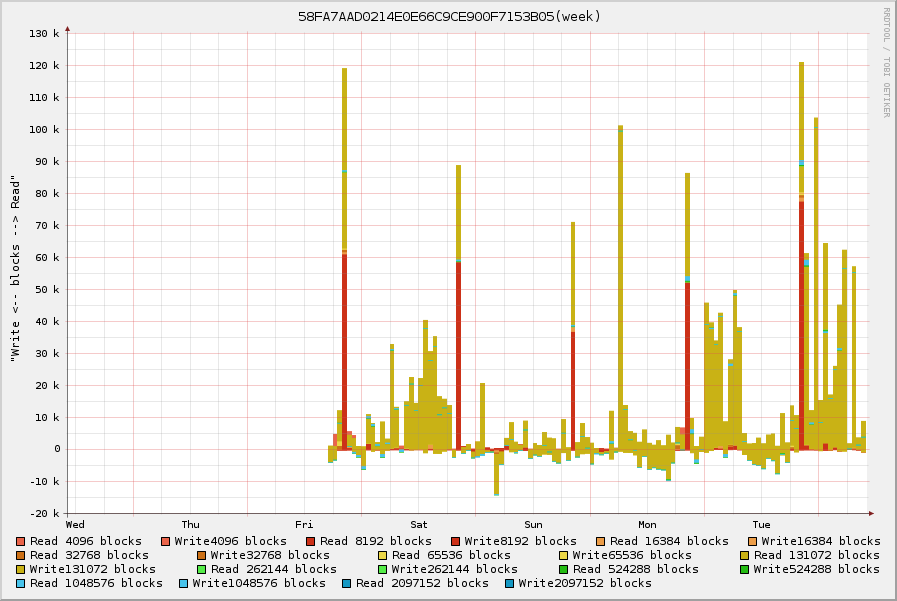Viewport: 897px width, 601px height.
Task: Click the Write524288 blocks legend swatch
Action: tap(745, 569)
